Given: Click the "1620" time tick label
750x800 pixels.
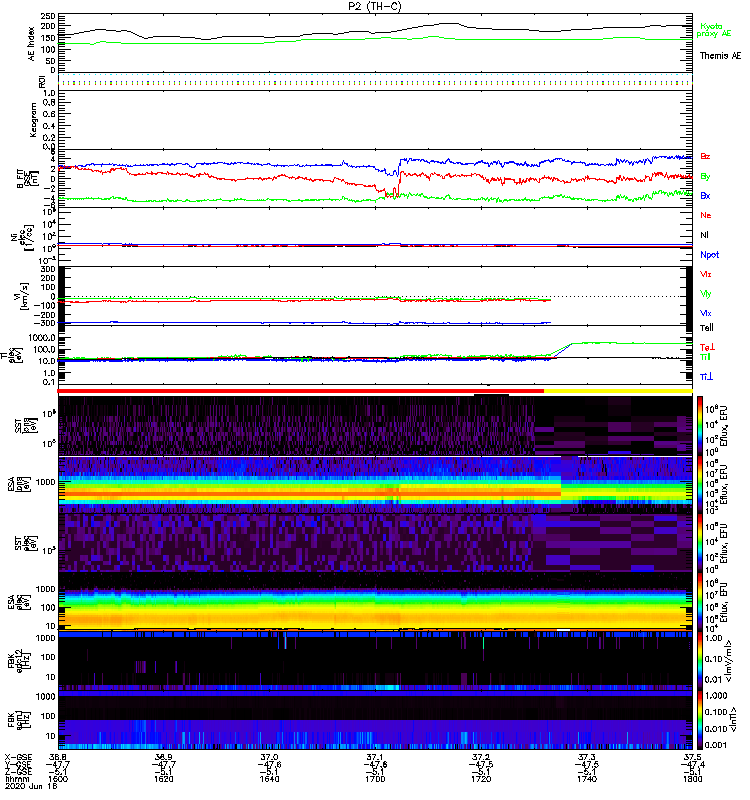Looking at the screenshot, I should coord(164,779).
